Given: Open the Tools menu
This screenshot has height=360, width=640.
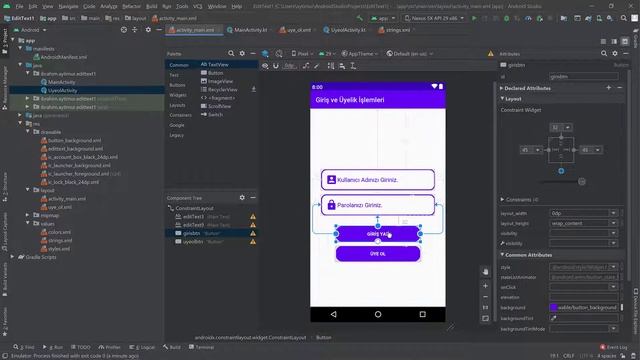Looking at the screenshot, I should pyautogui.click(x=182, y=7).
